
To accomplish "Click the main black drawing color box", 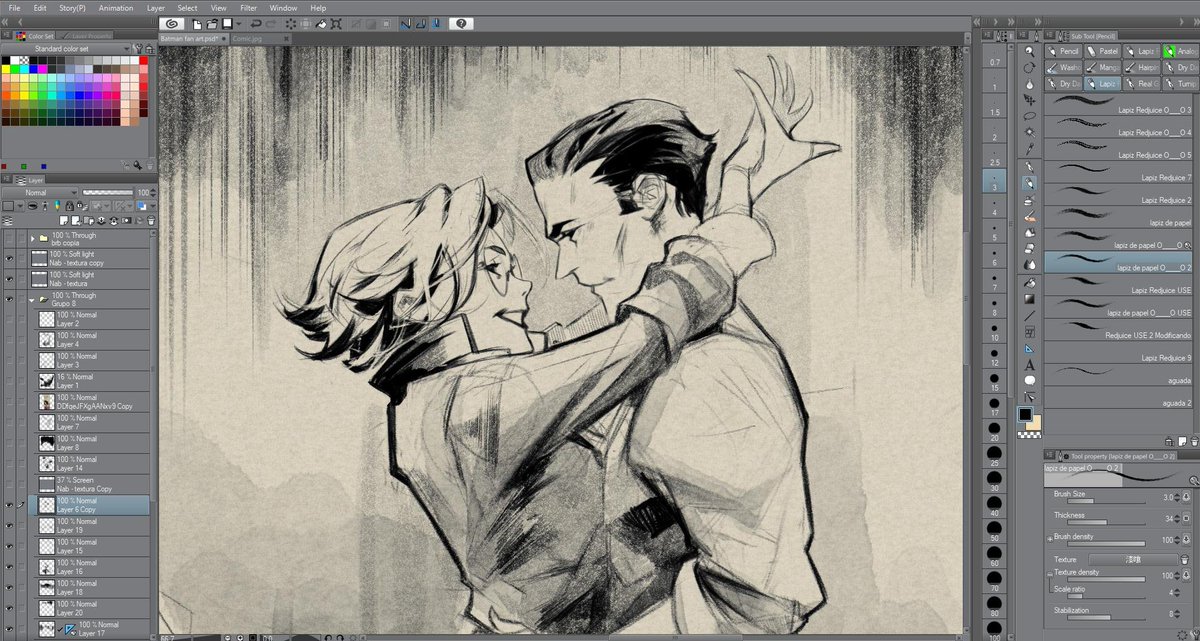I will pos(1025,414).
